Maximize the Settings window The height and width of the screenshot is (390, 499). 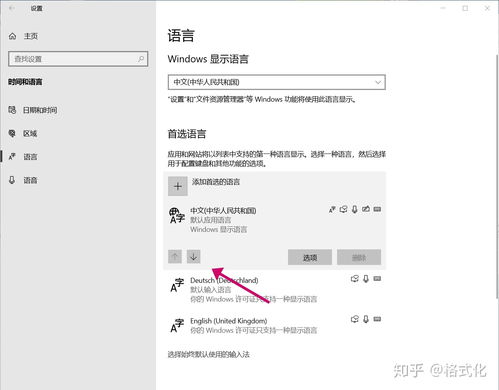[x=465, y=8]
